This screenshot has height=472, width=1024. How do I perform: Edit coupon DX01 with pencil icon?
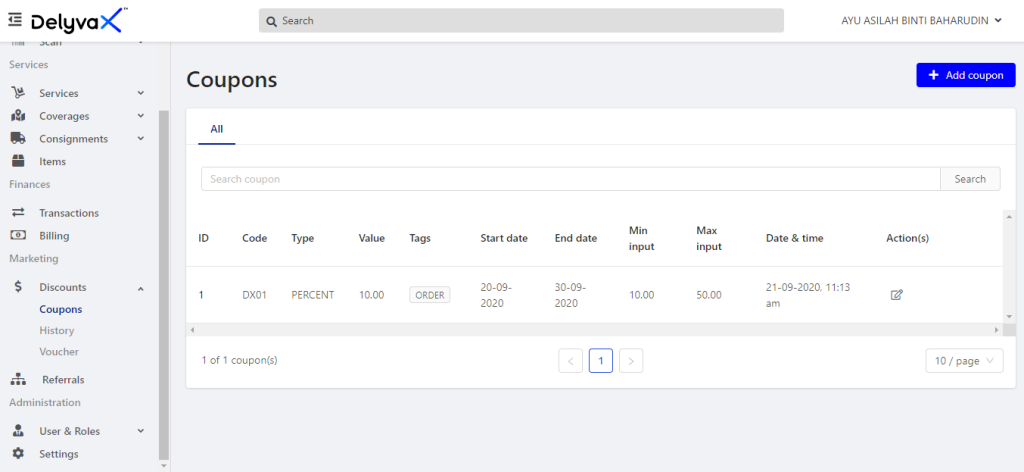pyautogui.click(x=897, y=294)
